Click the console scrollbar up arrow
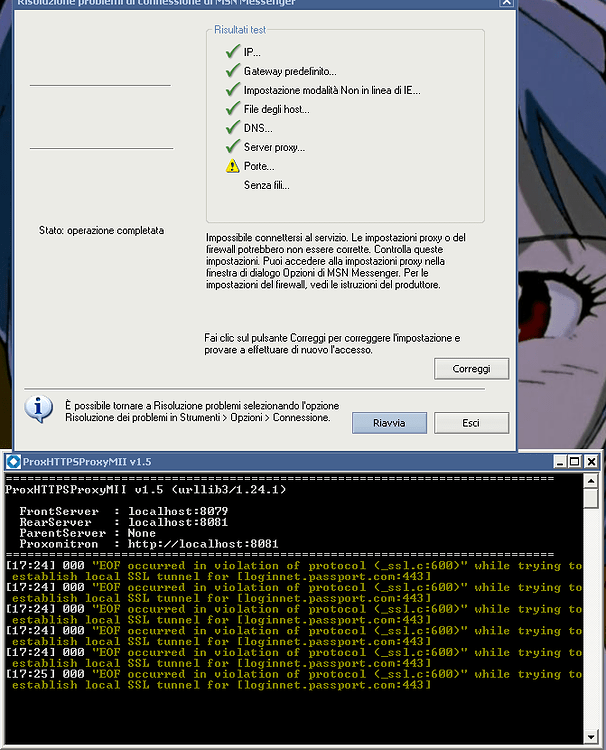Screen dimensions: 606x750 [591, 481]
